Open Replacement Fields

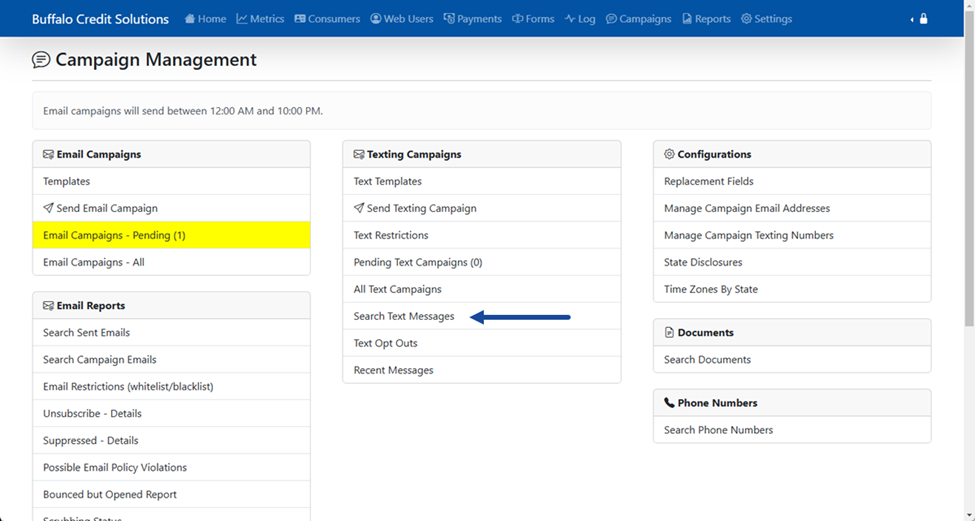click(x=792, y=181)
